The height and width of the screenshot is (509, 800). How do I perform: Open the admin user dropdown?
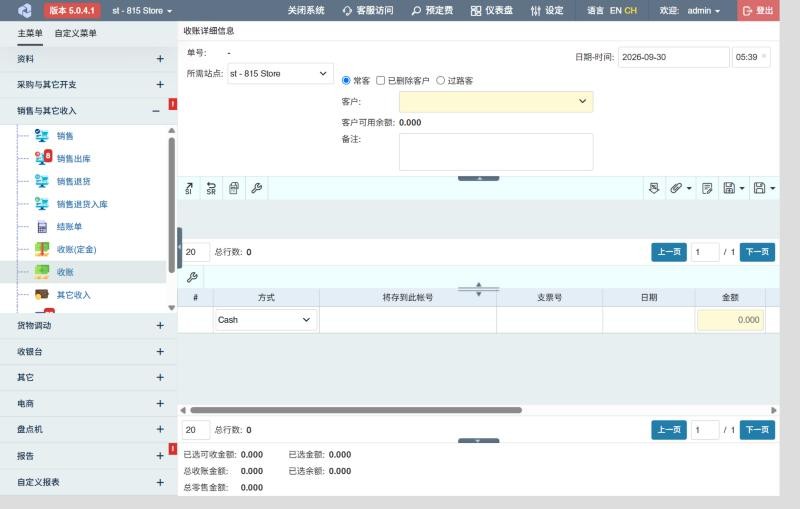[704, 10]
